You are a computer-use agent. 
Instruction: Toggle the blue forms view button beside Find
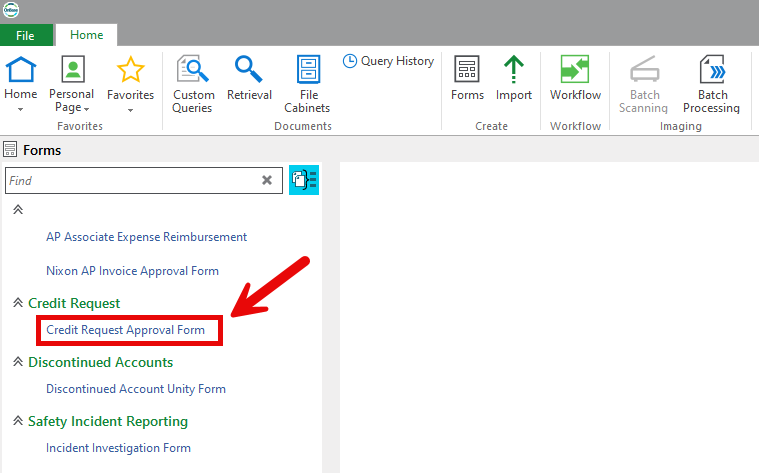pos(303,181)
